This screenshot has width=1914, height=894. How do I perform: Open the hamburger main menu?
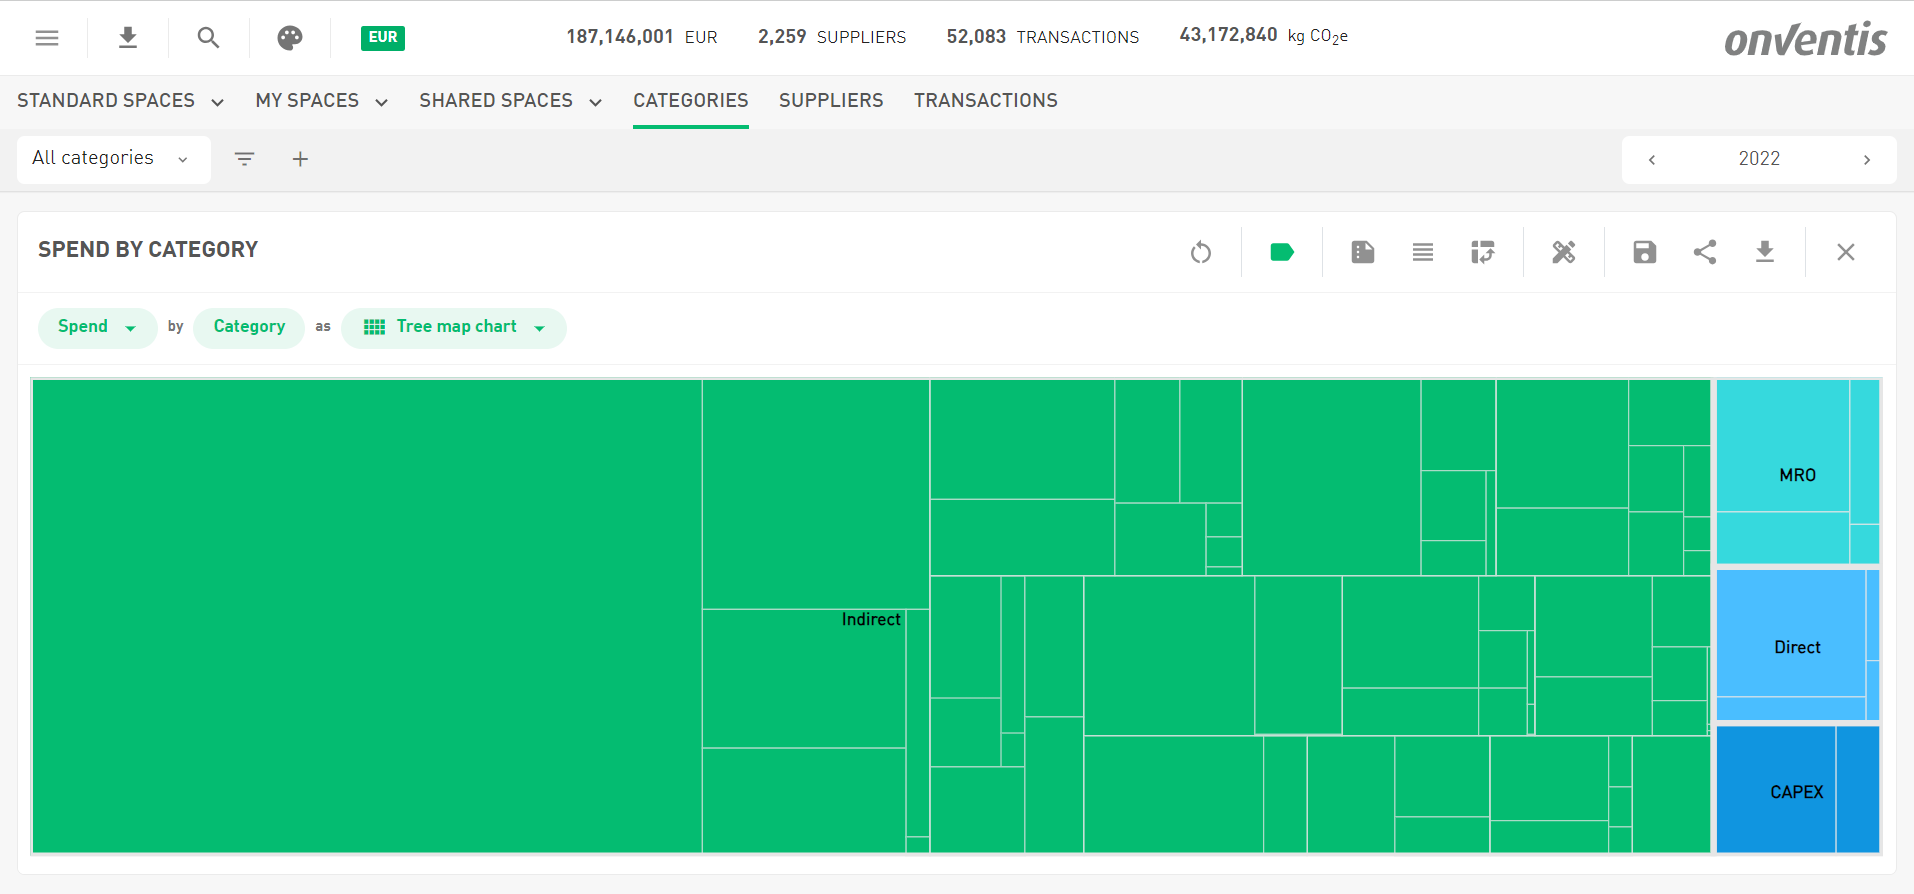point(47,38)
